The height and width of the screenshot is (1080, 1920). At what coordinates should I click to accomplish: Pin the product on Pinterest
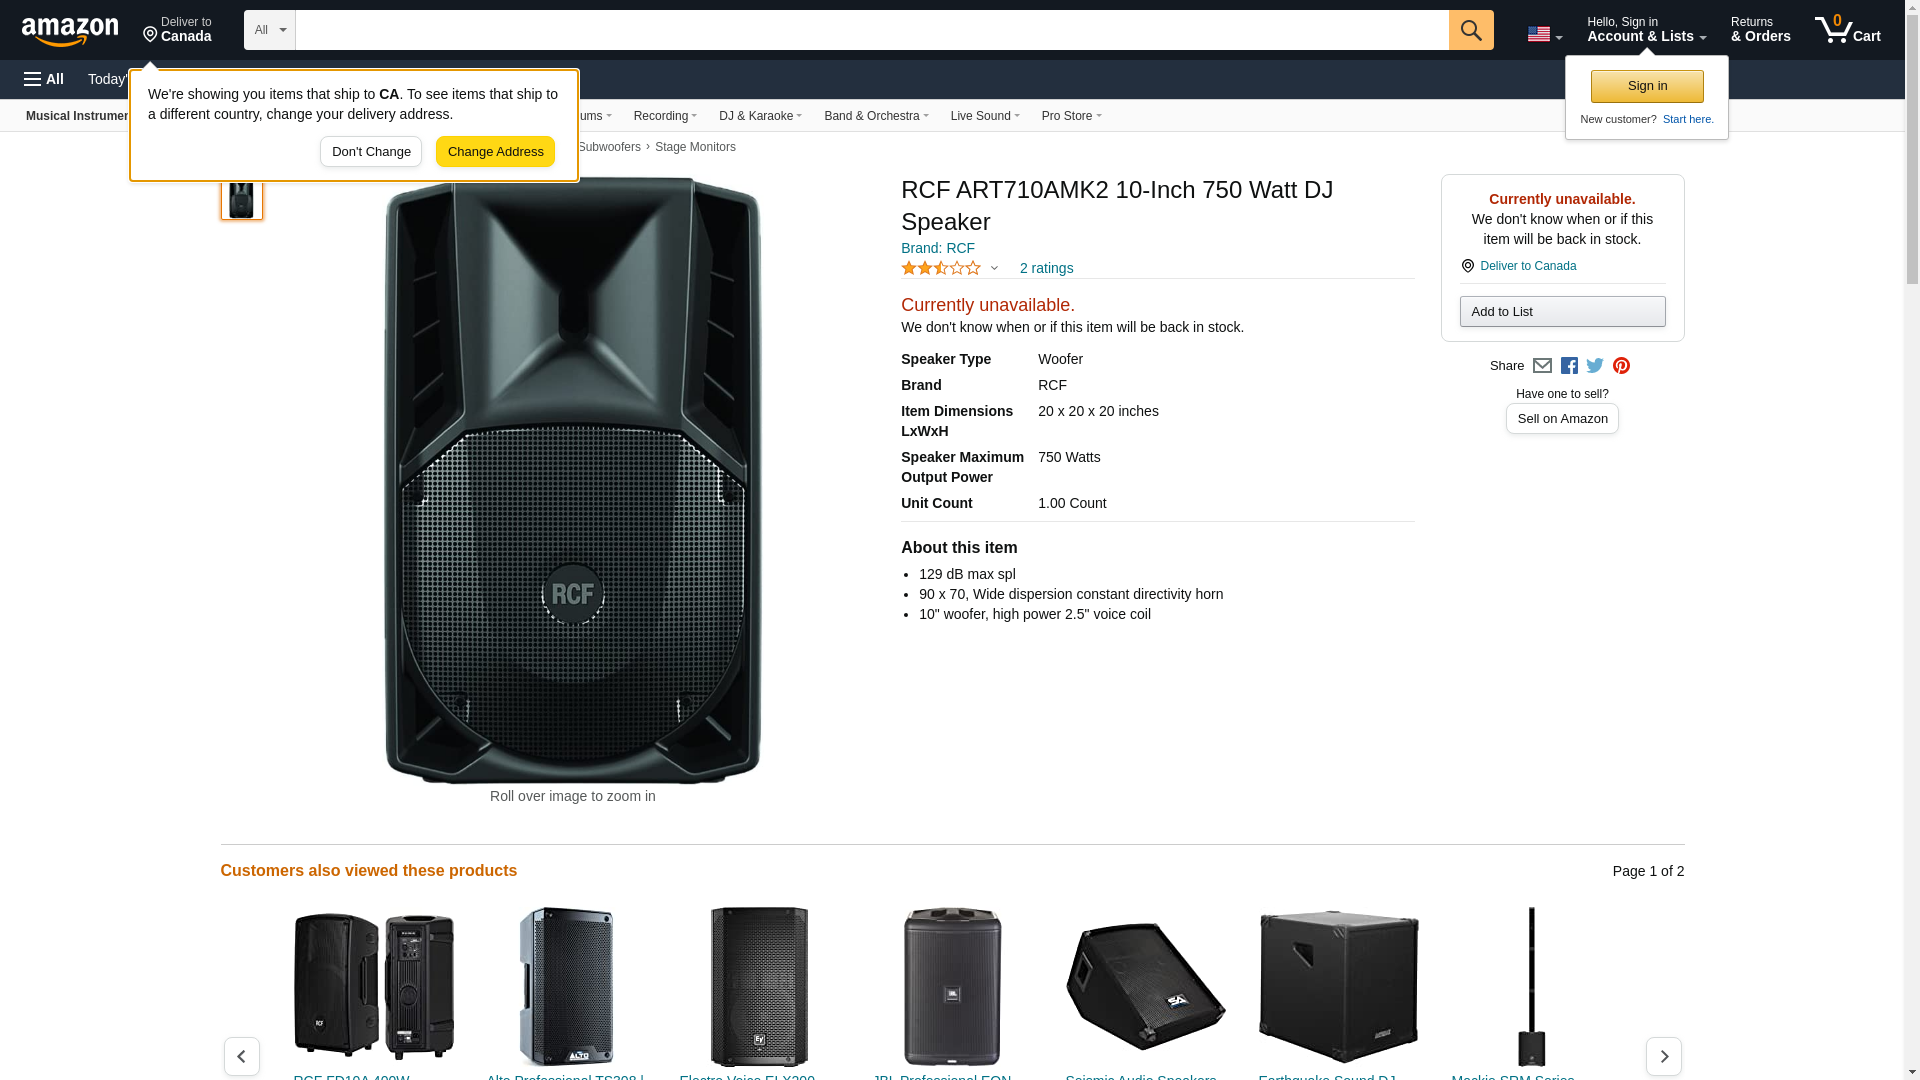tap(1621, 366)
